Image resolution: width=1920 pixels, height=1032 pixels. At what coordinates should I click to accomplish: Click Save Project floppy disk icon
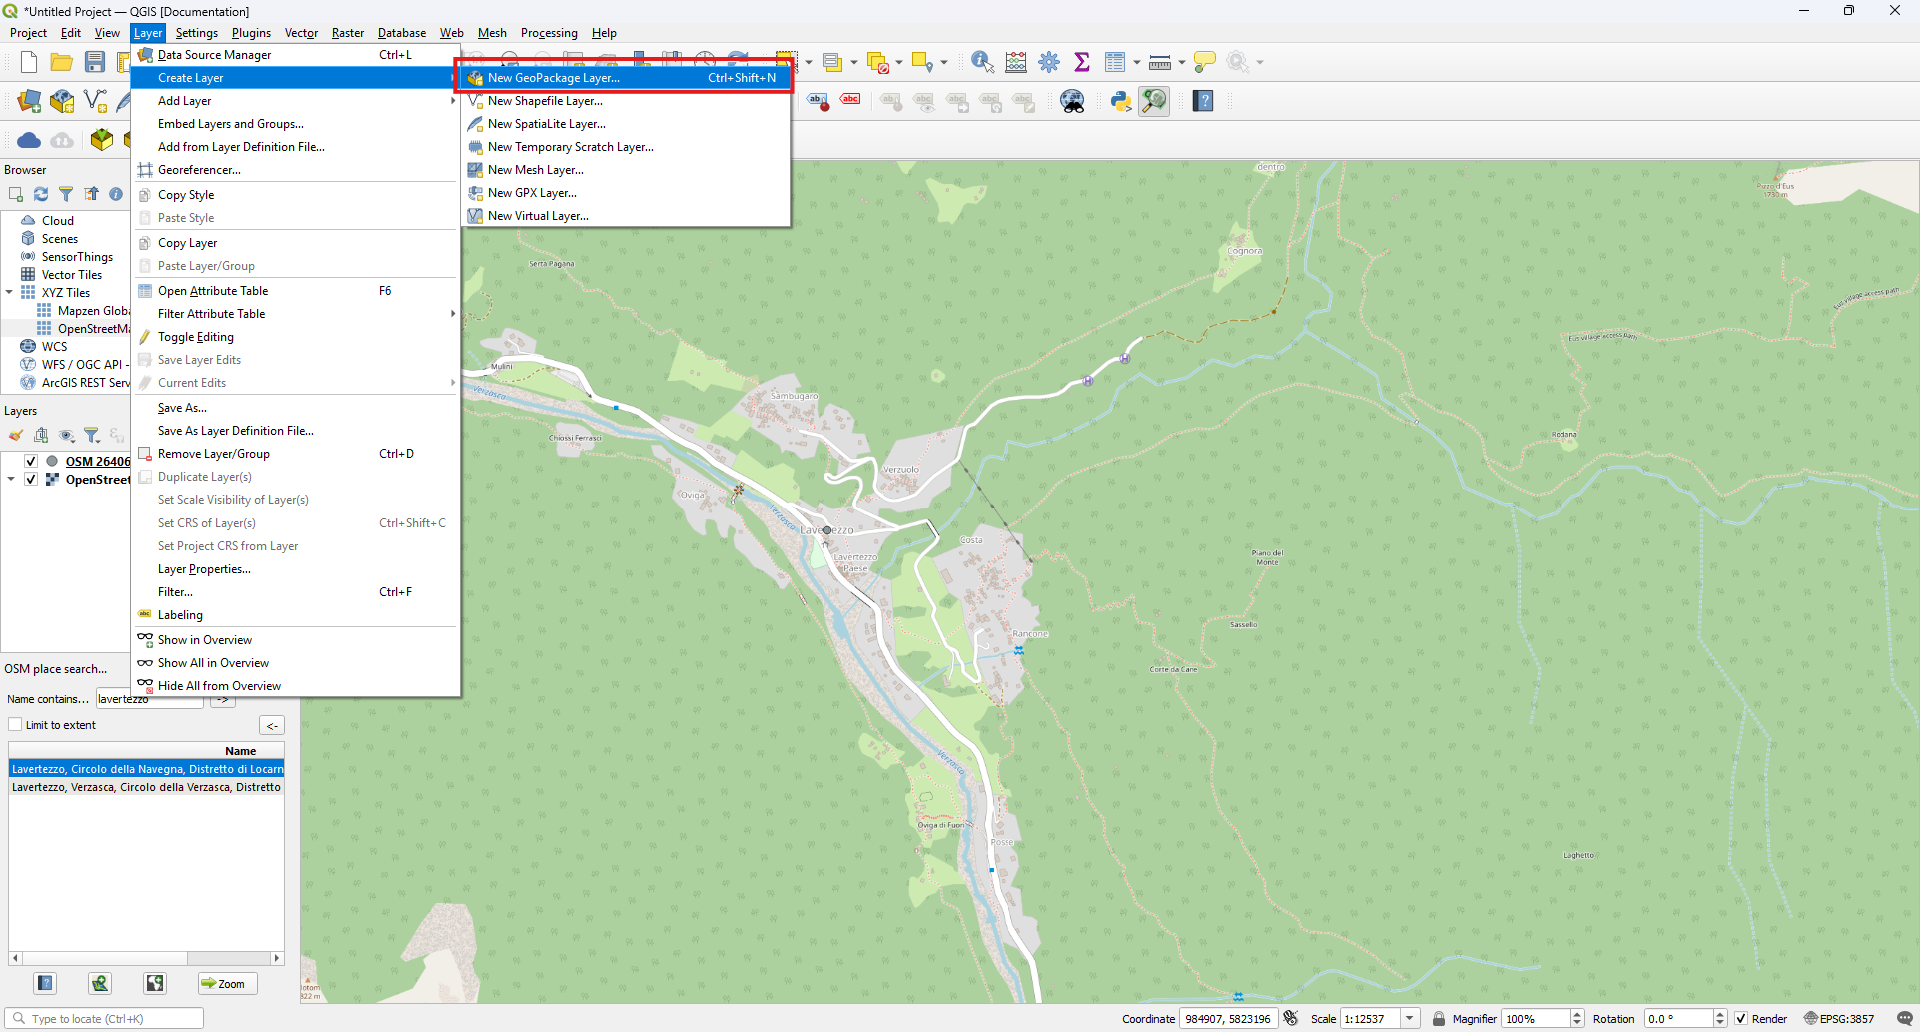(x=95, y=62)
